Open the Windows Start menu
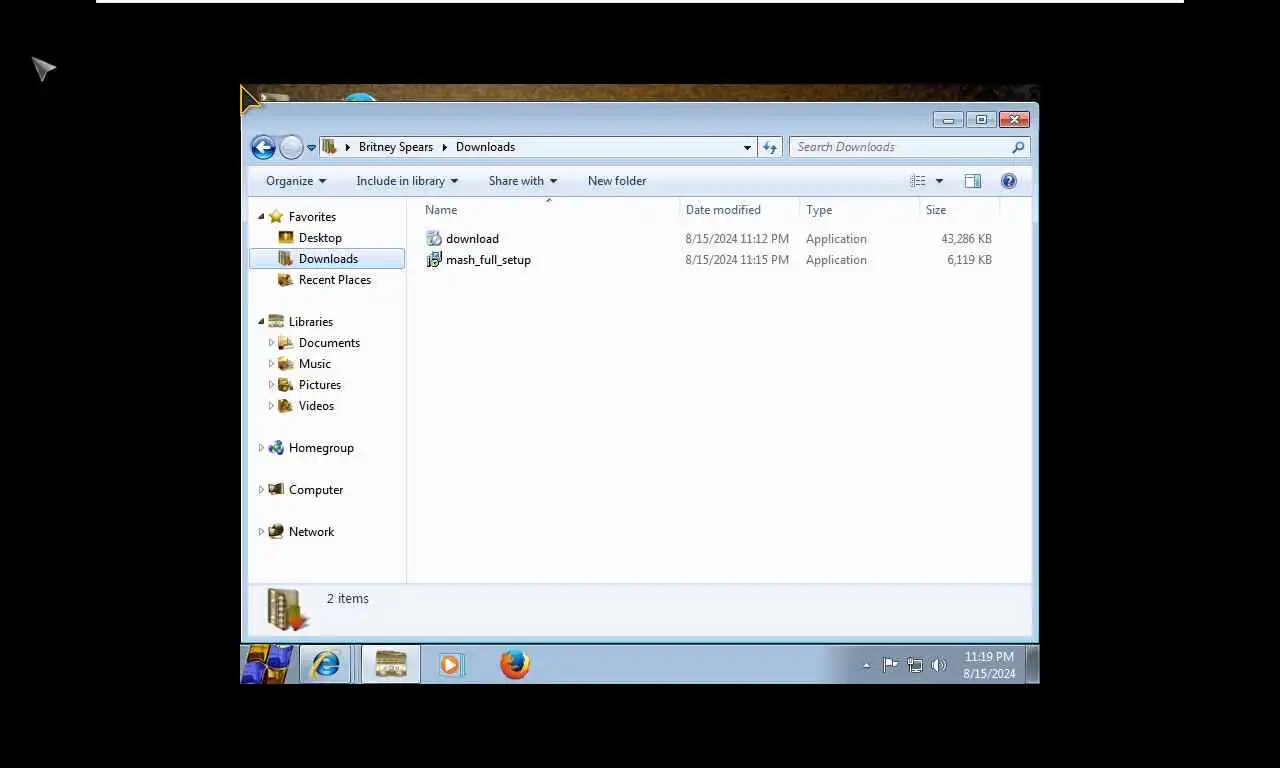The height and width of the screenshot is (768, 1280). [268, 664]
